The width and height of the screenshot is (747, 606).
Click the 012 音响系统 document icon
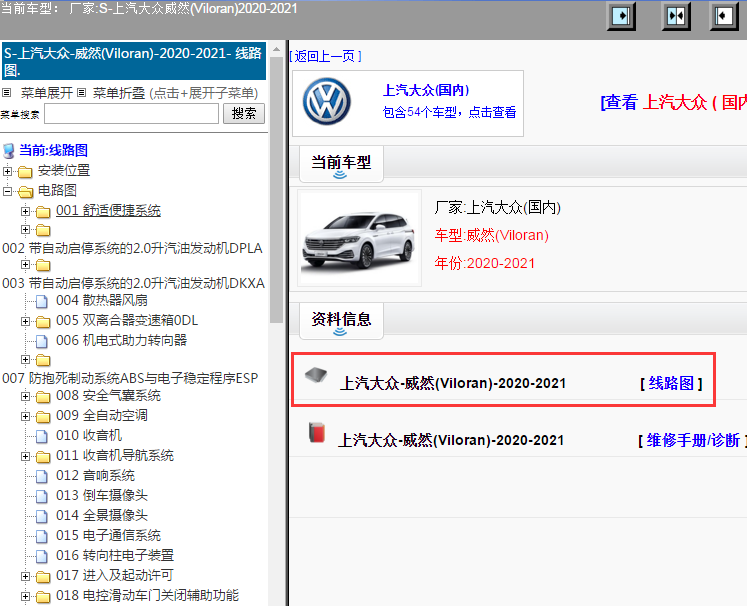[x=42, y=476]
